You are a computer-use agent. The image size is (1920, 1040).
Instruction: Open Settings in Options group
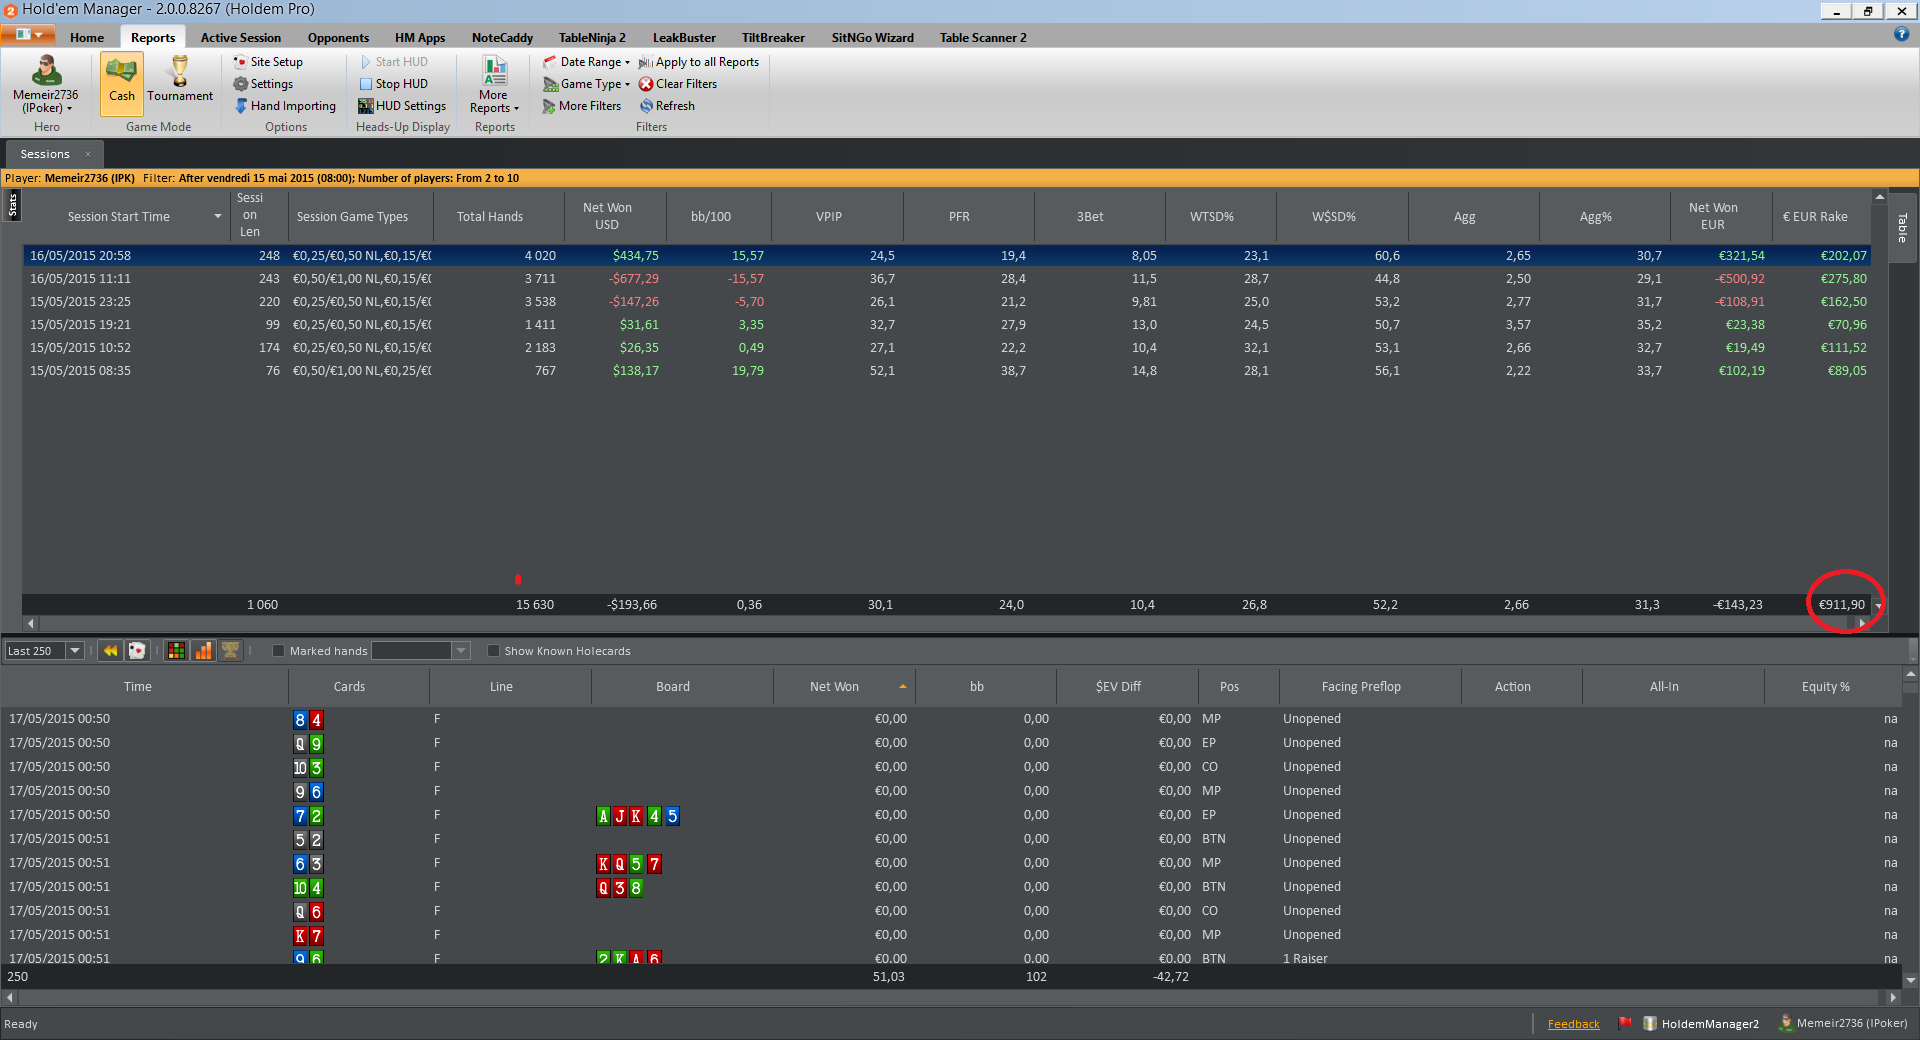(264, 84)
